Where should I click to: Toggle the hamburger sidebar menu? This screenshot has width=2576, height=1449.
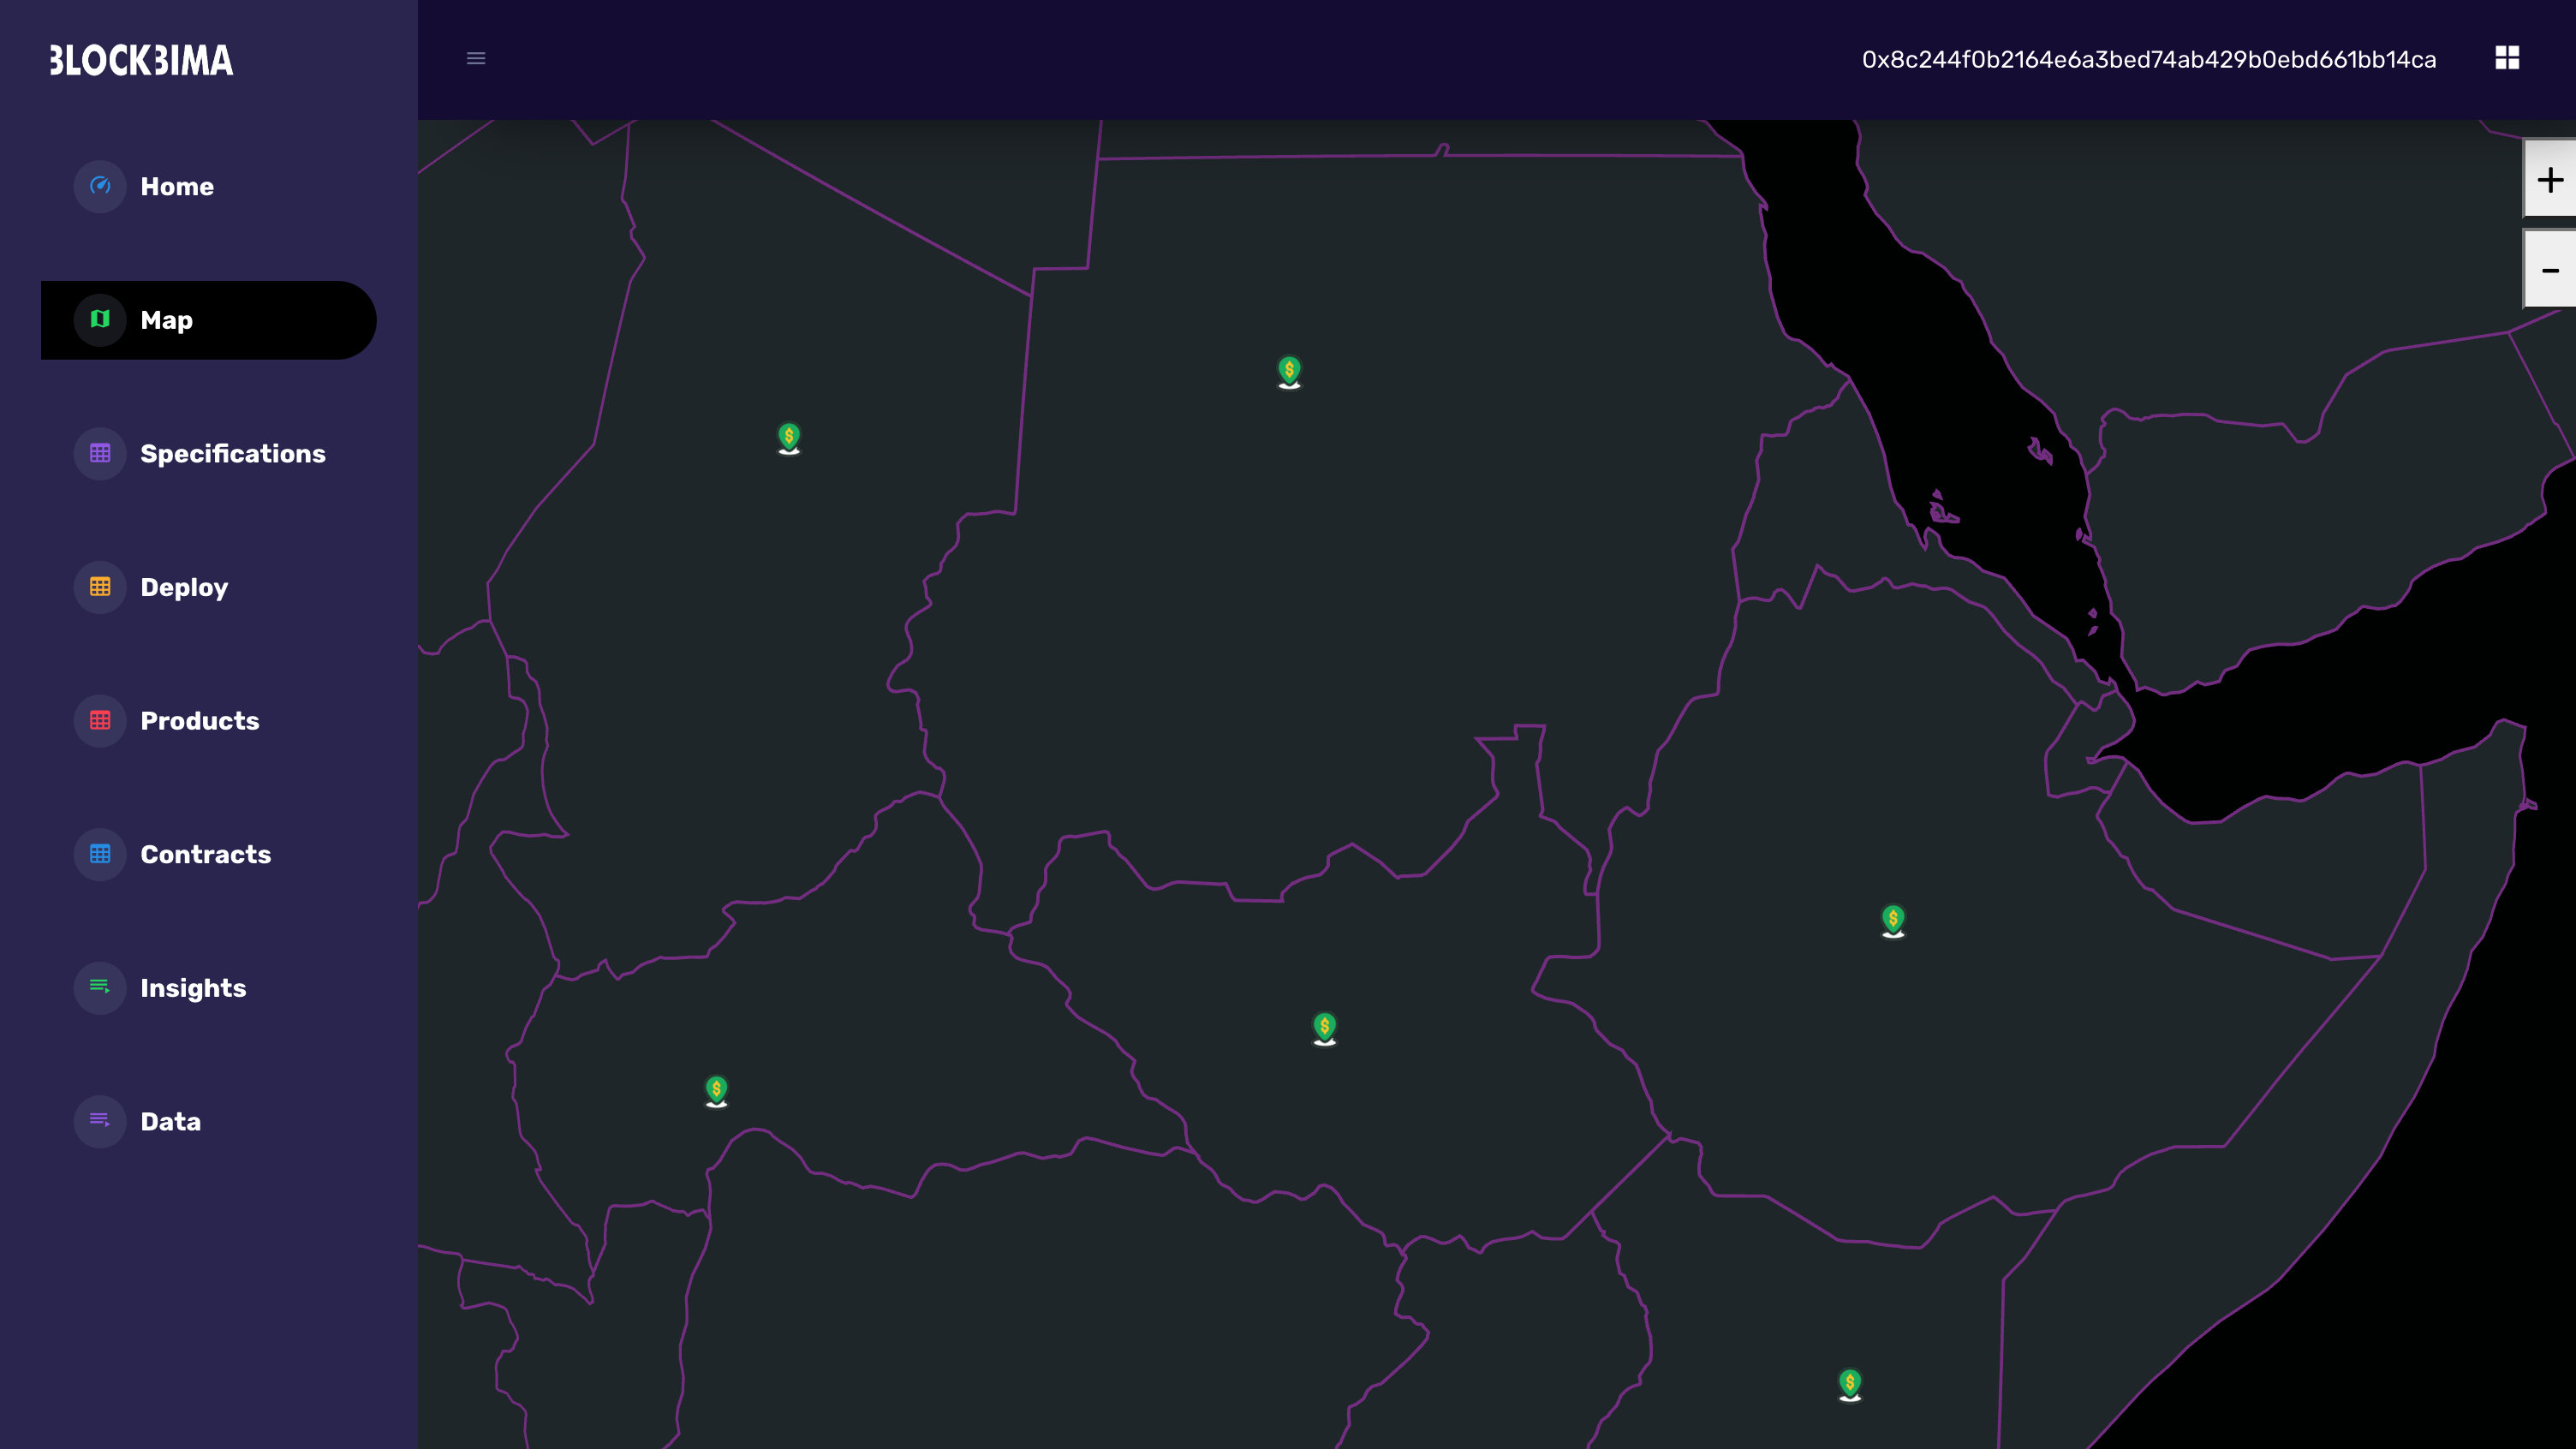click(476, 59)
